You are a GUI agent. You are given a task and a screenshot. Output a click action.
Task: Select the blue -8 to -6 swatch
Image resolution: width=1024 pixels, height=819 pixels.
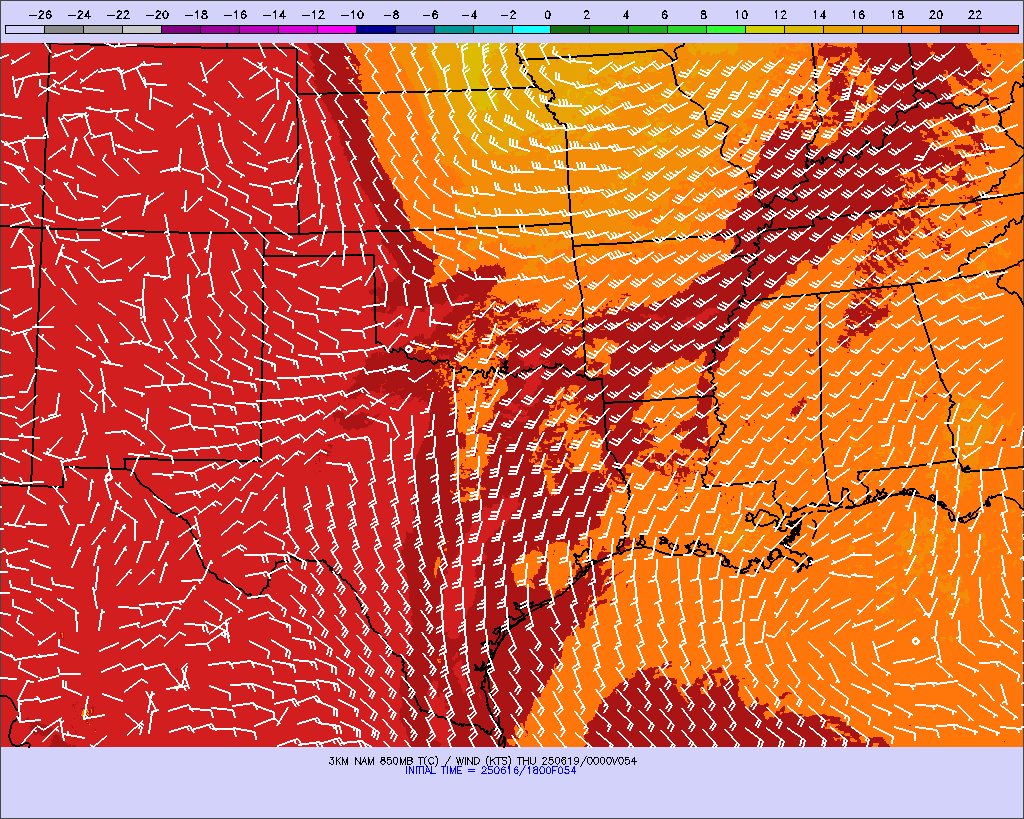(x=415, y=29)
